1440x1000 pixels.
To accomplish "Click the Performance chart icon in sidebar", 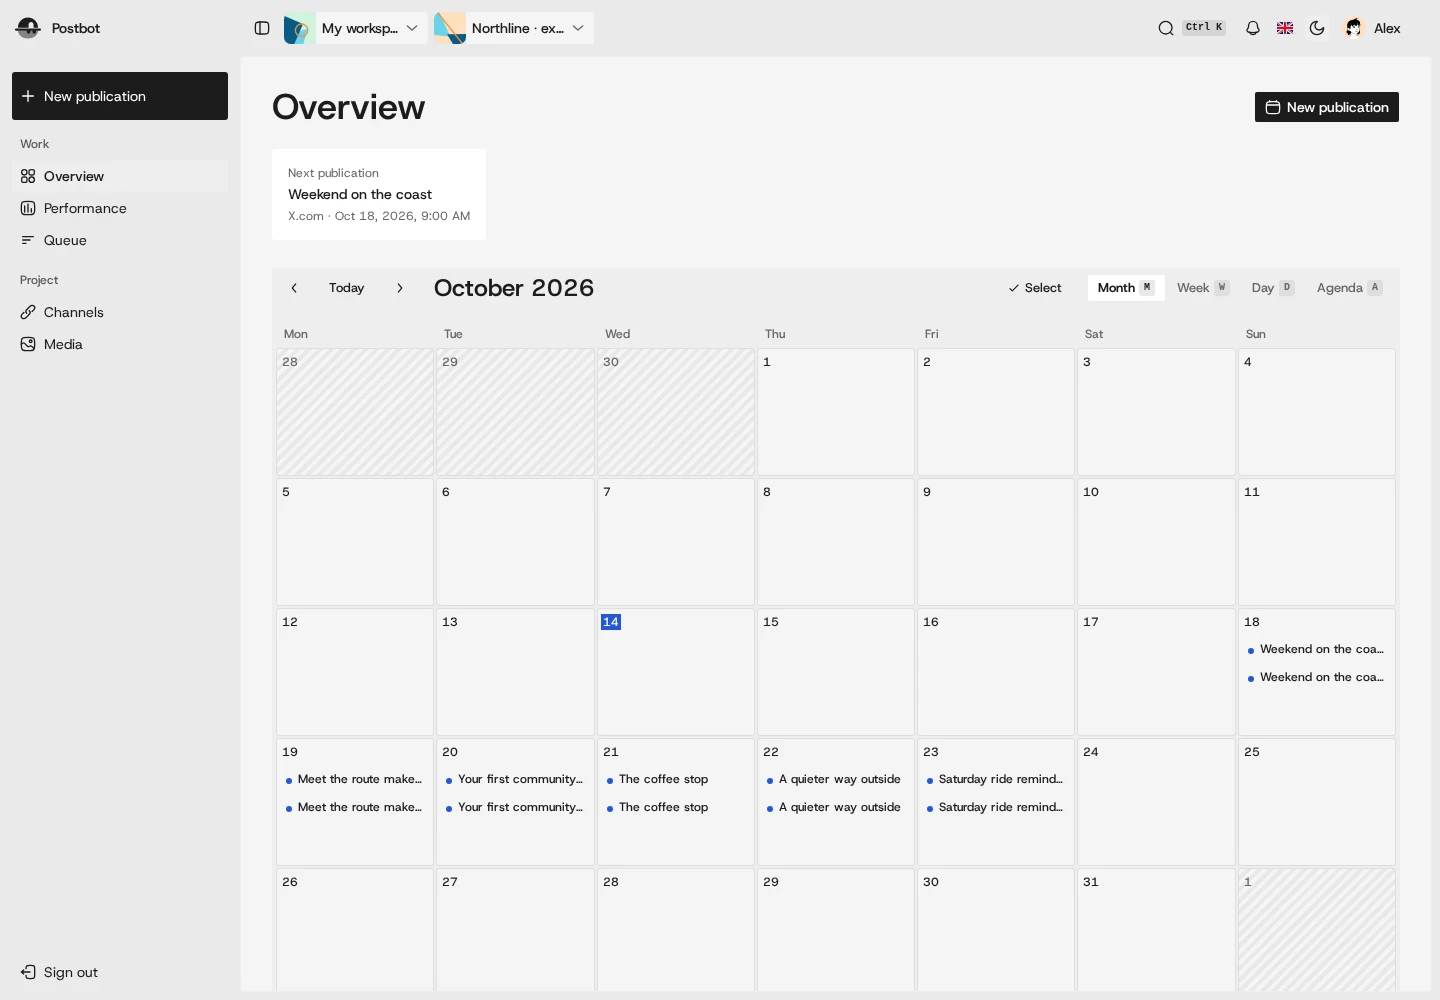I will (x=28, y=208).
